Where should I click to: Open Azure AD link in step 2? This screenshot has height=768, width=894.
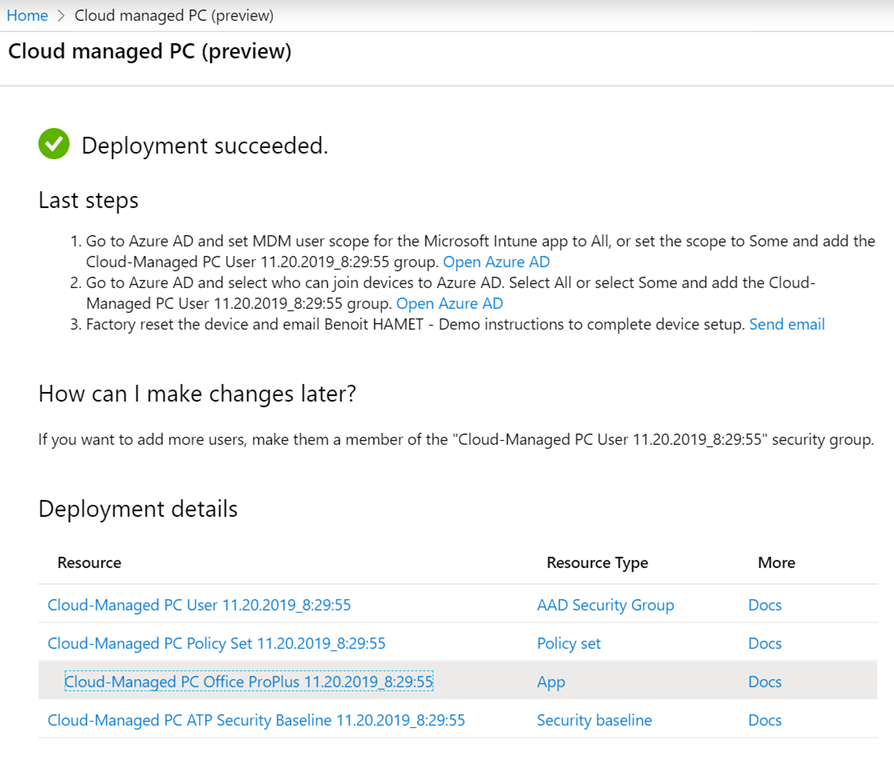[x=449, y=303]
